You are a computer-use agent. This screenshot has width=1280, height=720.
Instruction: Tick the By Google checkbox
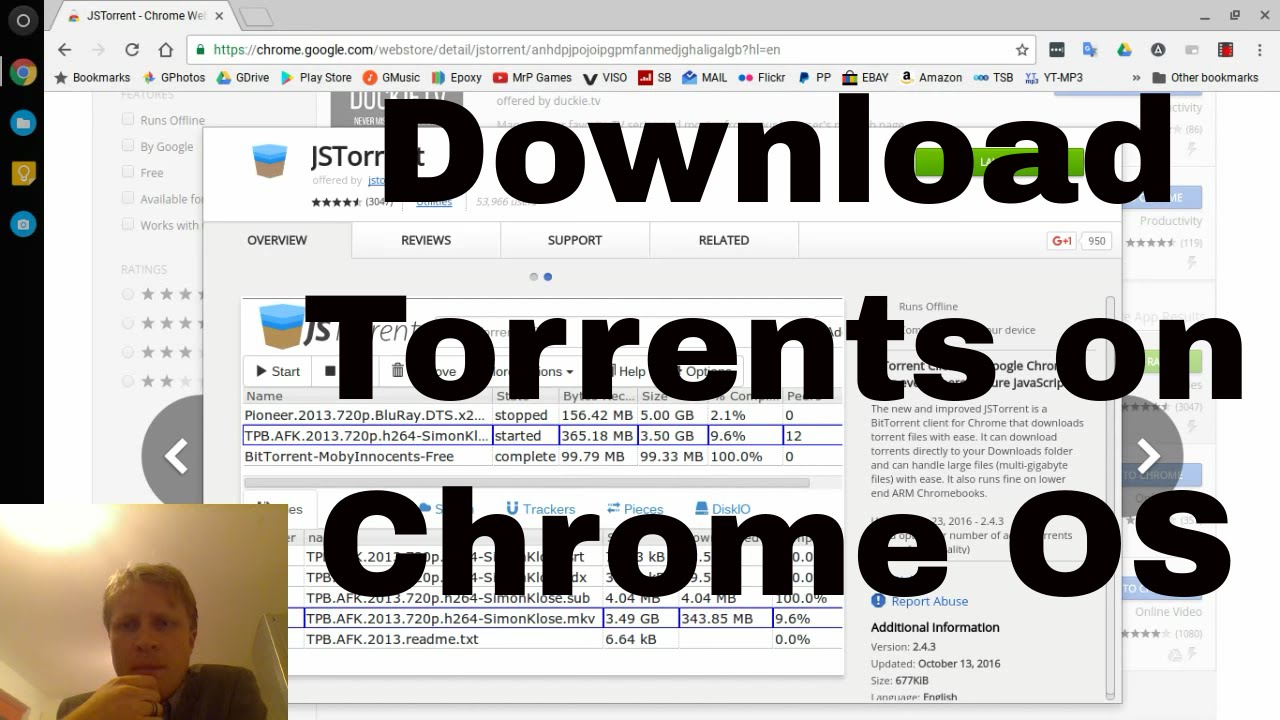pos(128,145)
